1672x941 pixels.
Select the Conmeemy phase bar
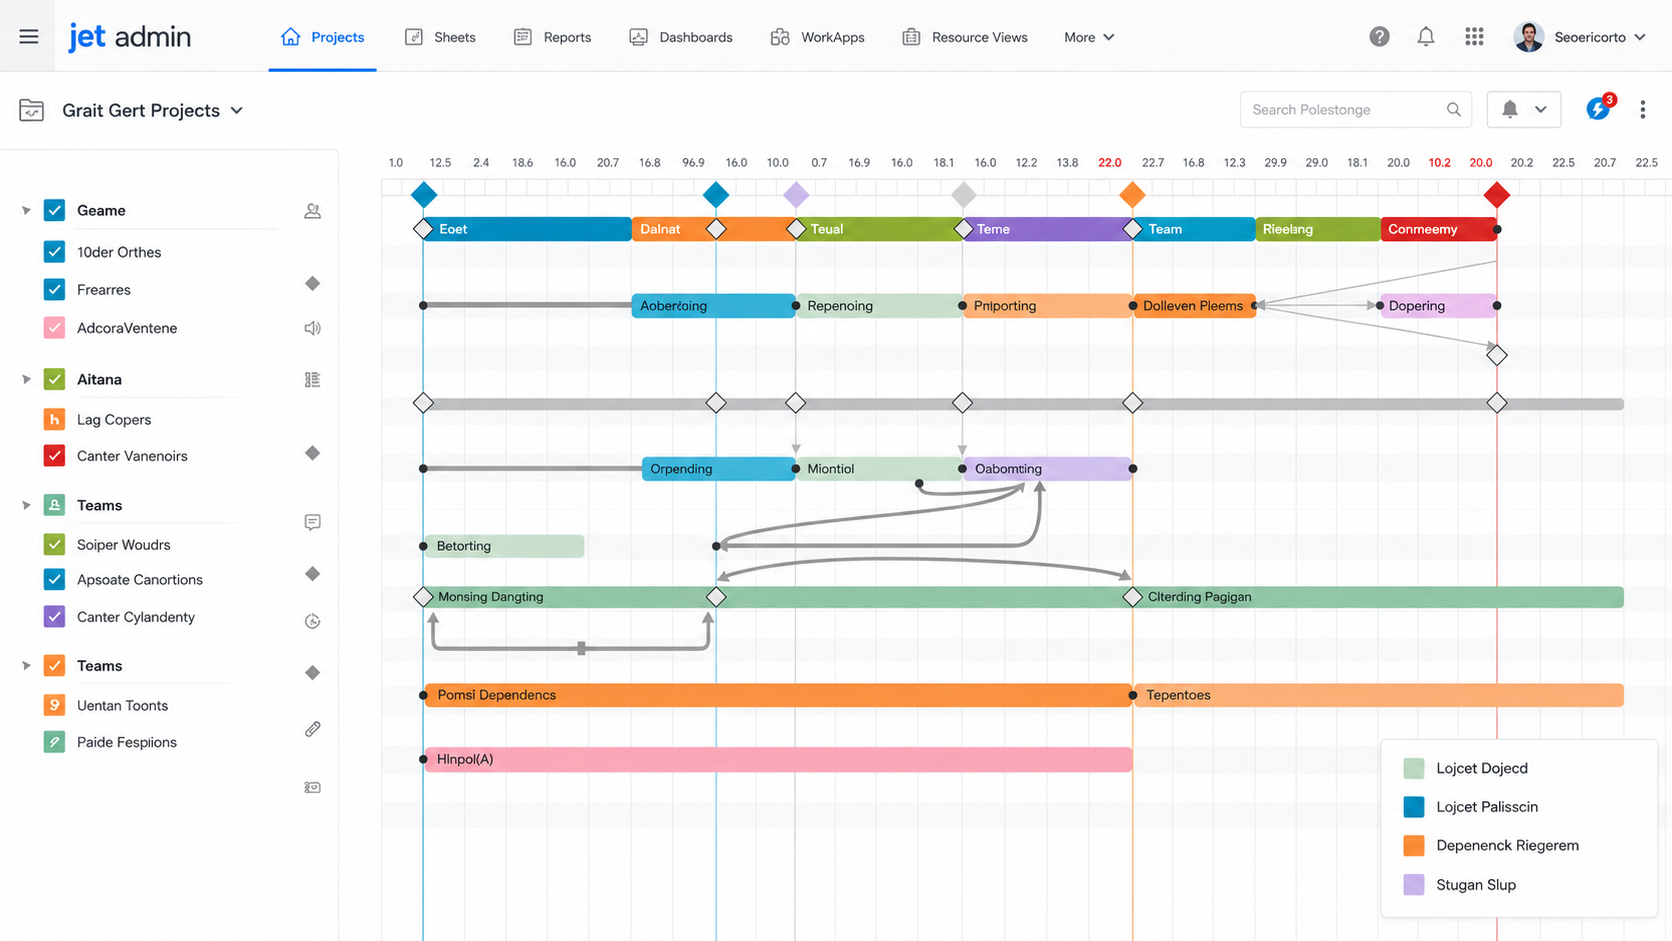pyautogui.click(x=1438, y=229)
